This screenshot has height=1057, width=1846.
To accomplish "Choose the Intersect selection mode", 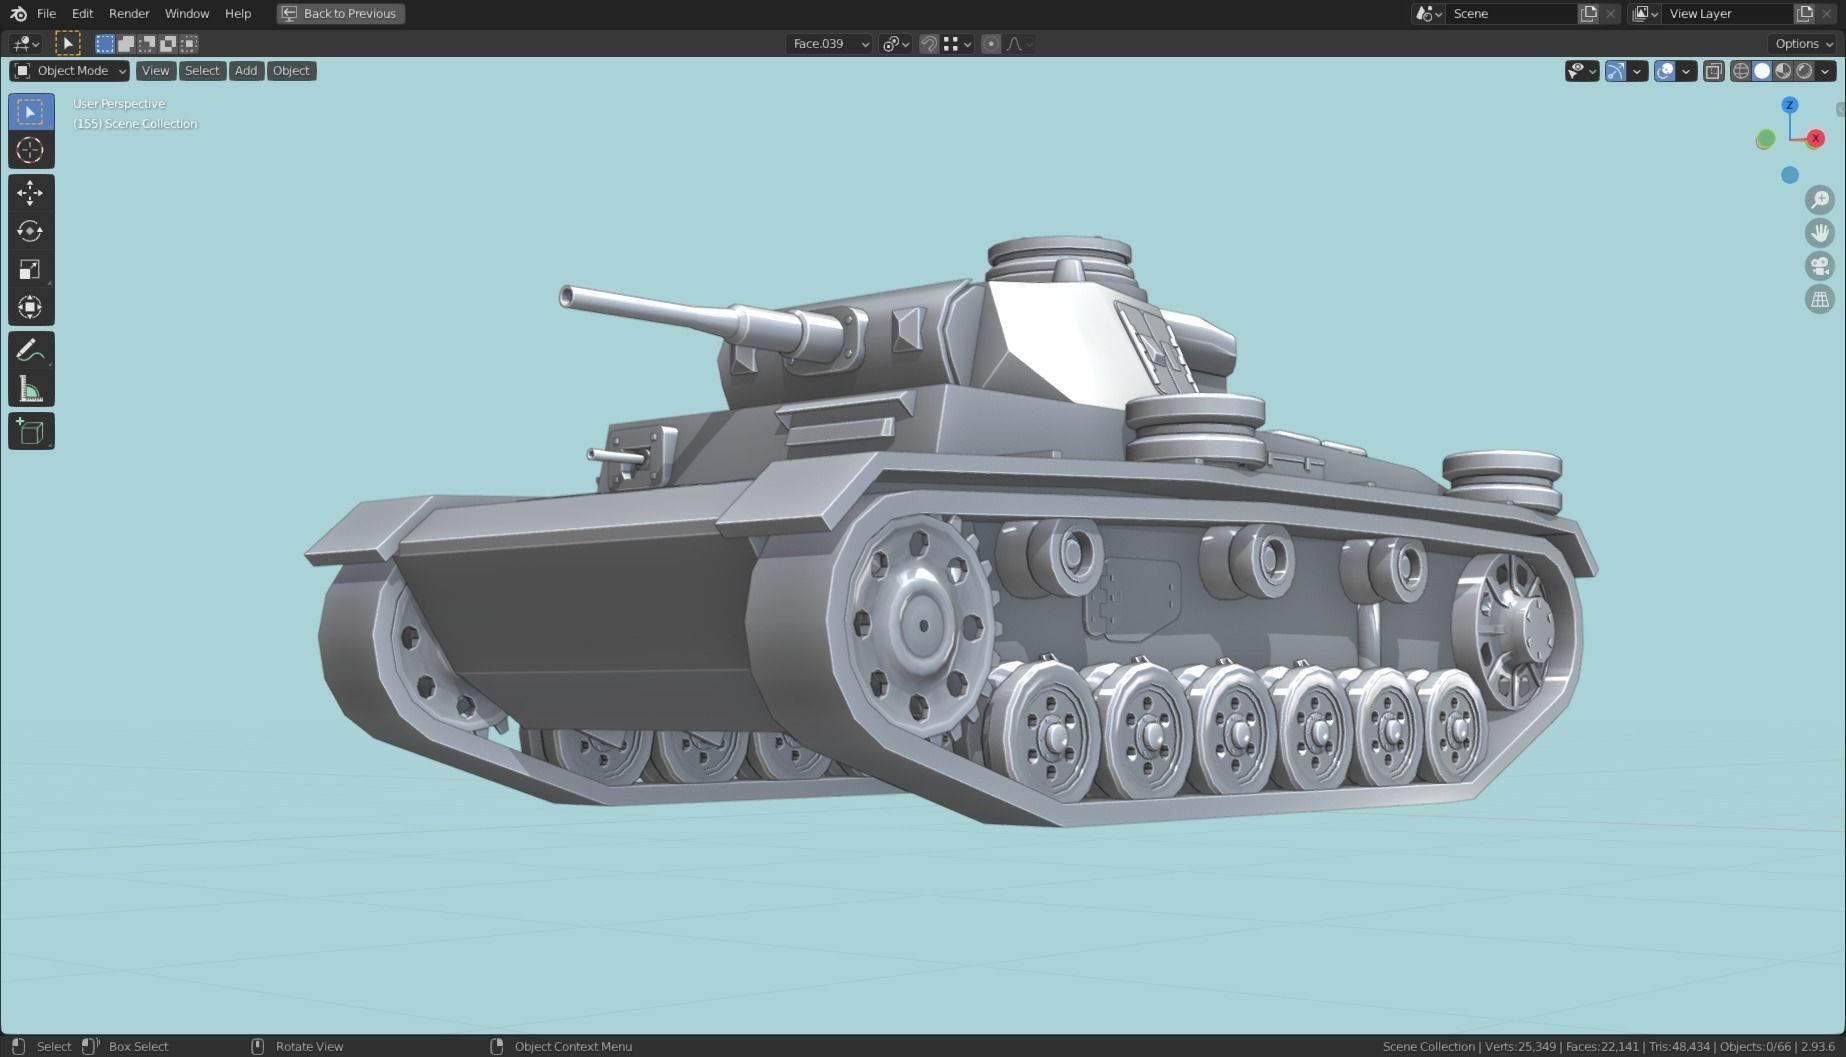I will [x=189, y=43].
